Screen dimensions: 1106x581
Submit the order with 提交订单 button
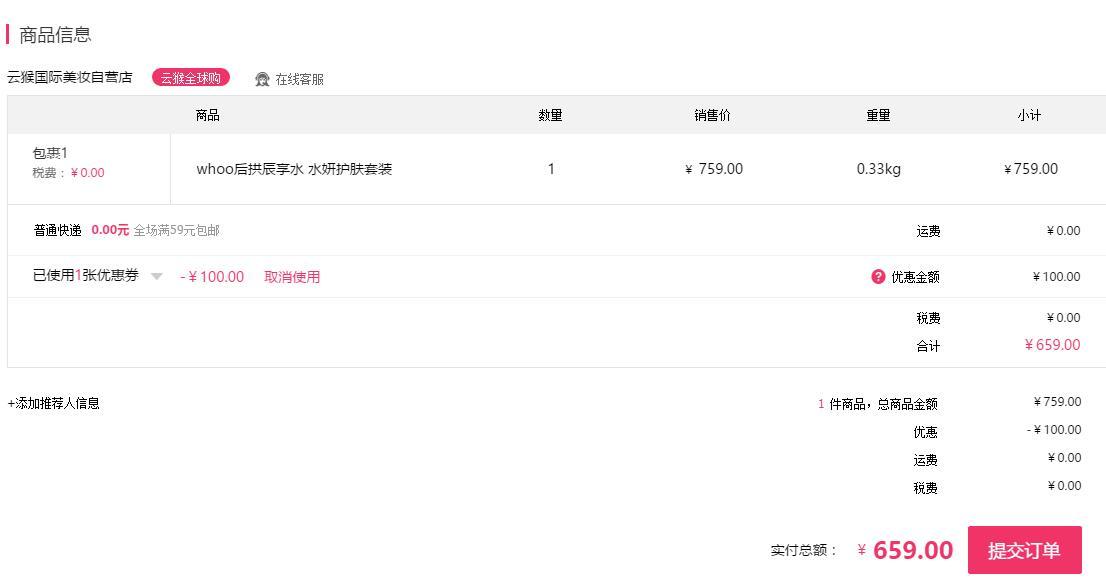[1024, 550]
